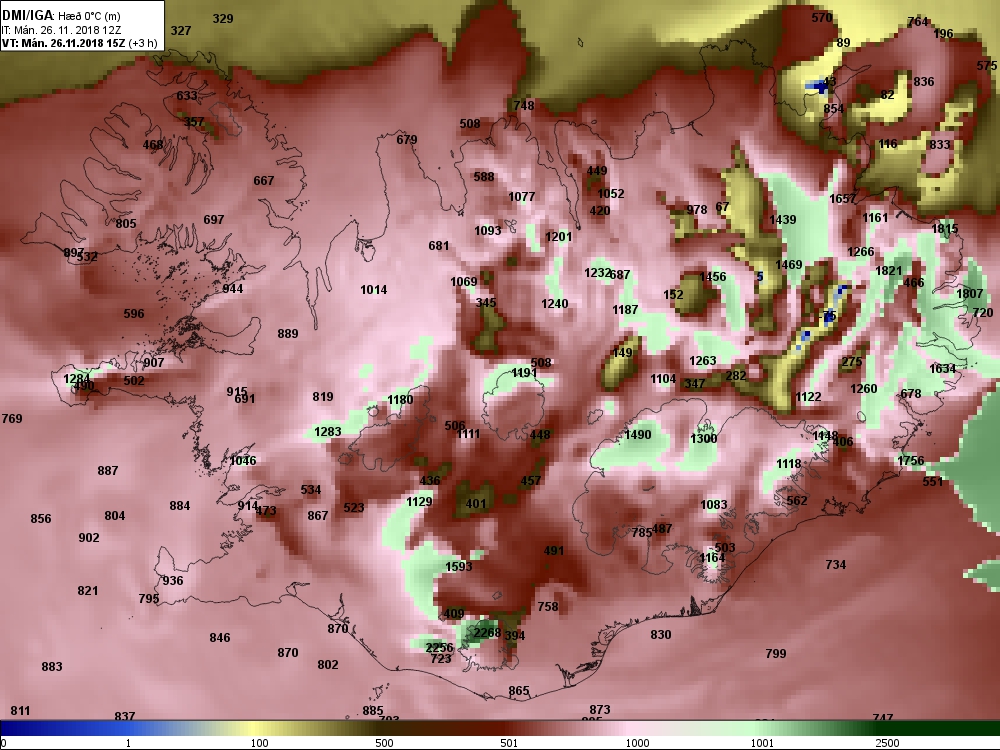Image resolution: width=1000 pixels, height=750 pixels.
Task: Pick the legend label '501'
Action: coord(509,743)
